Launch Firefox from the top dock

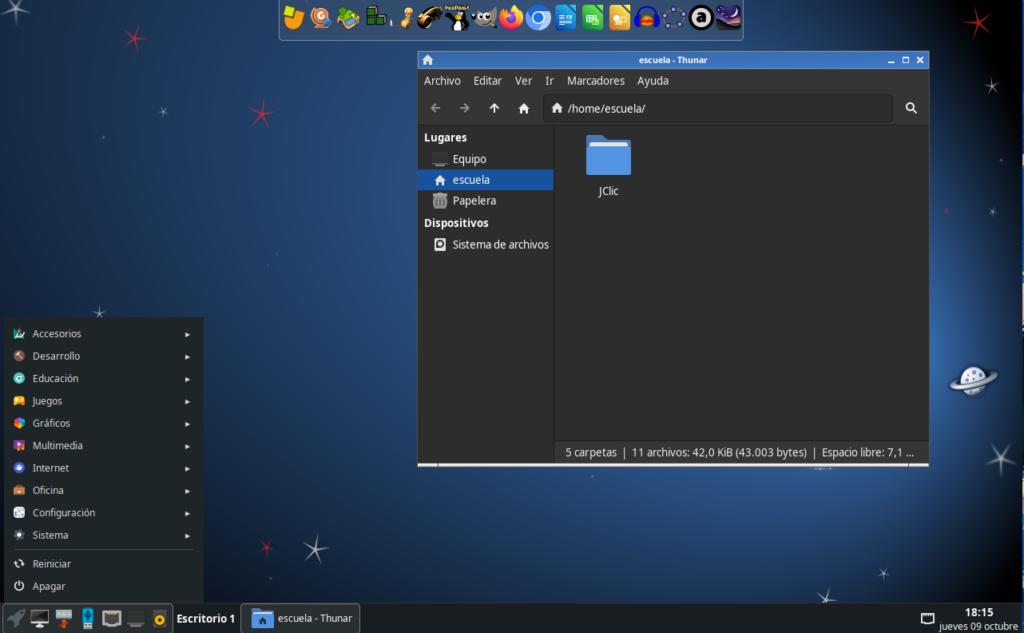pyautogui.click(x=511, y=17)
